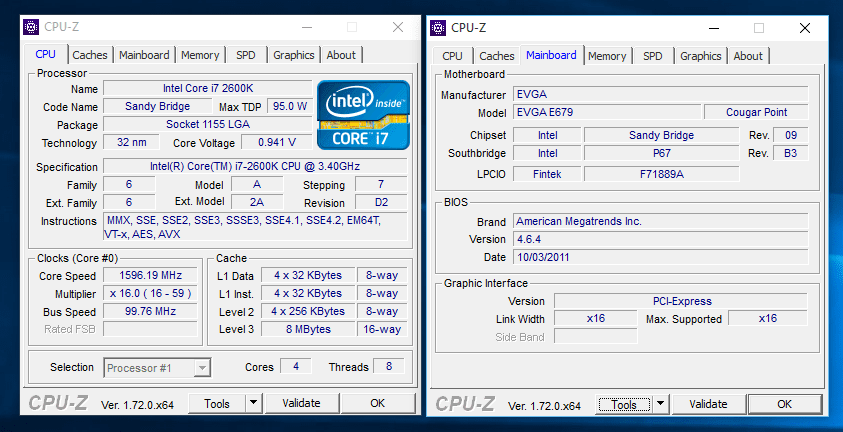843x432 pixels.
Task: Click the Sandy Bridge code name field
Action: [x=157, y=106]
